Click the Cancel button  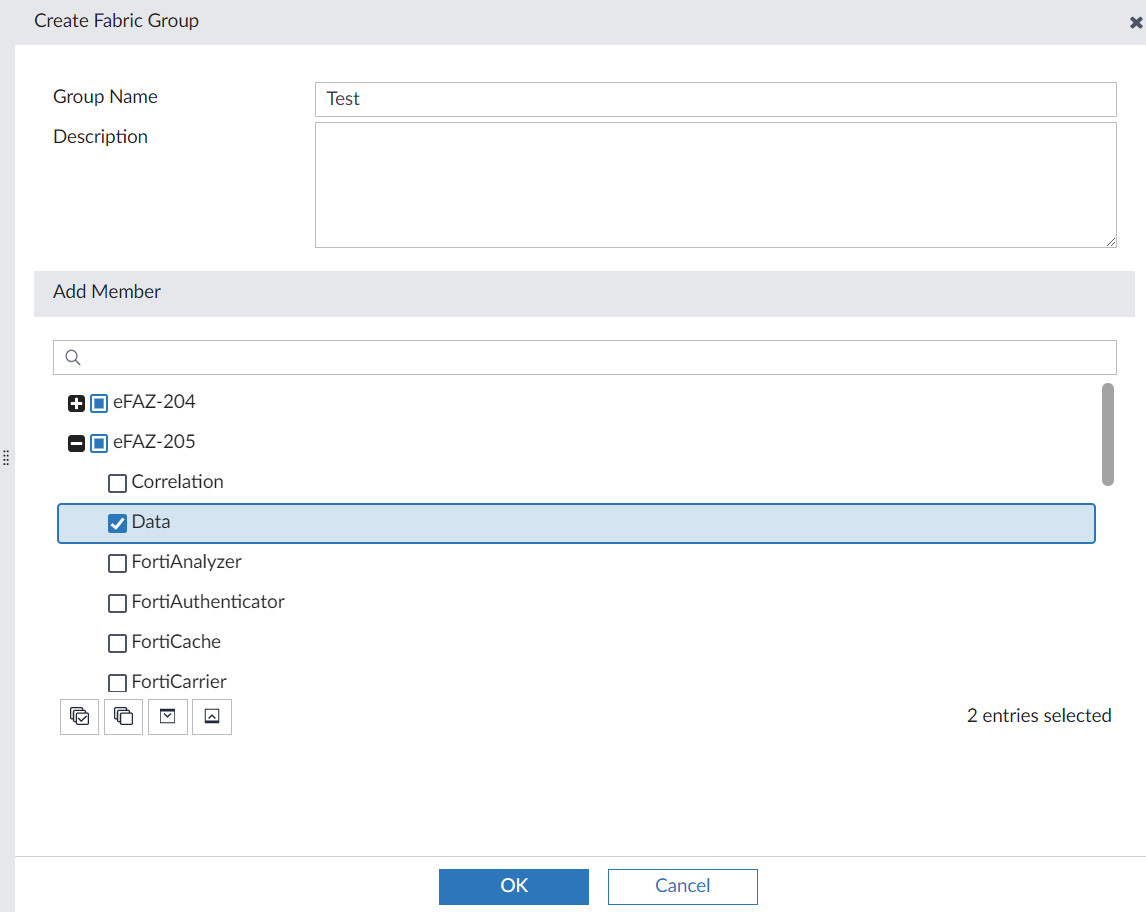(682, 886)
